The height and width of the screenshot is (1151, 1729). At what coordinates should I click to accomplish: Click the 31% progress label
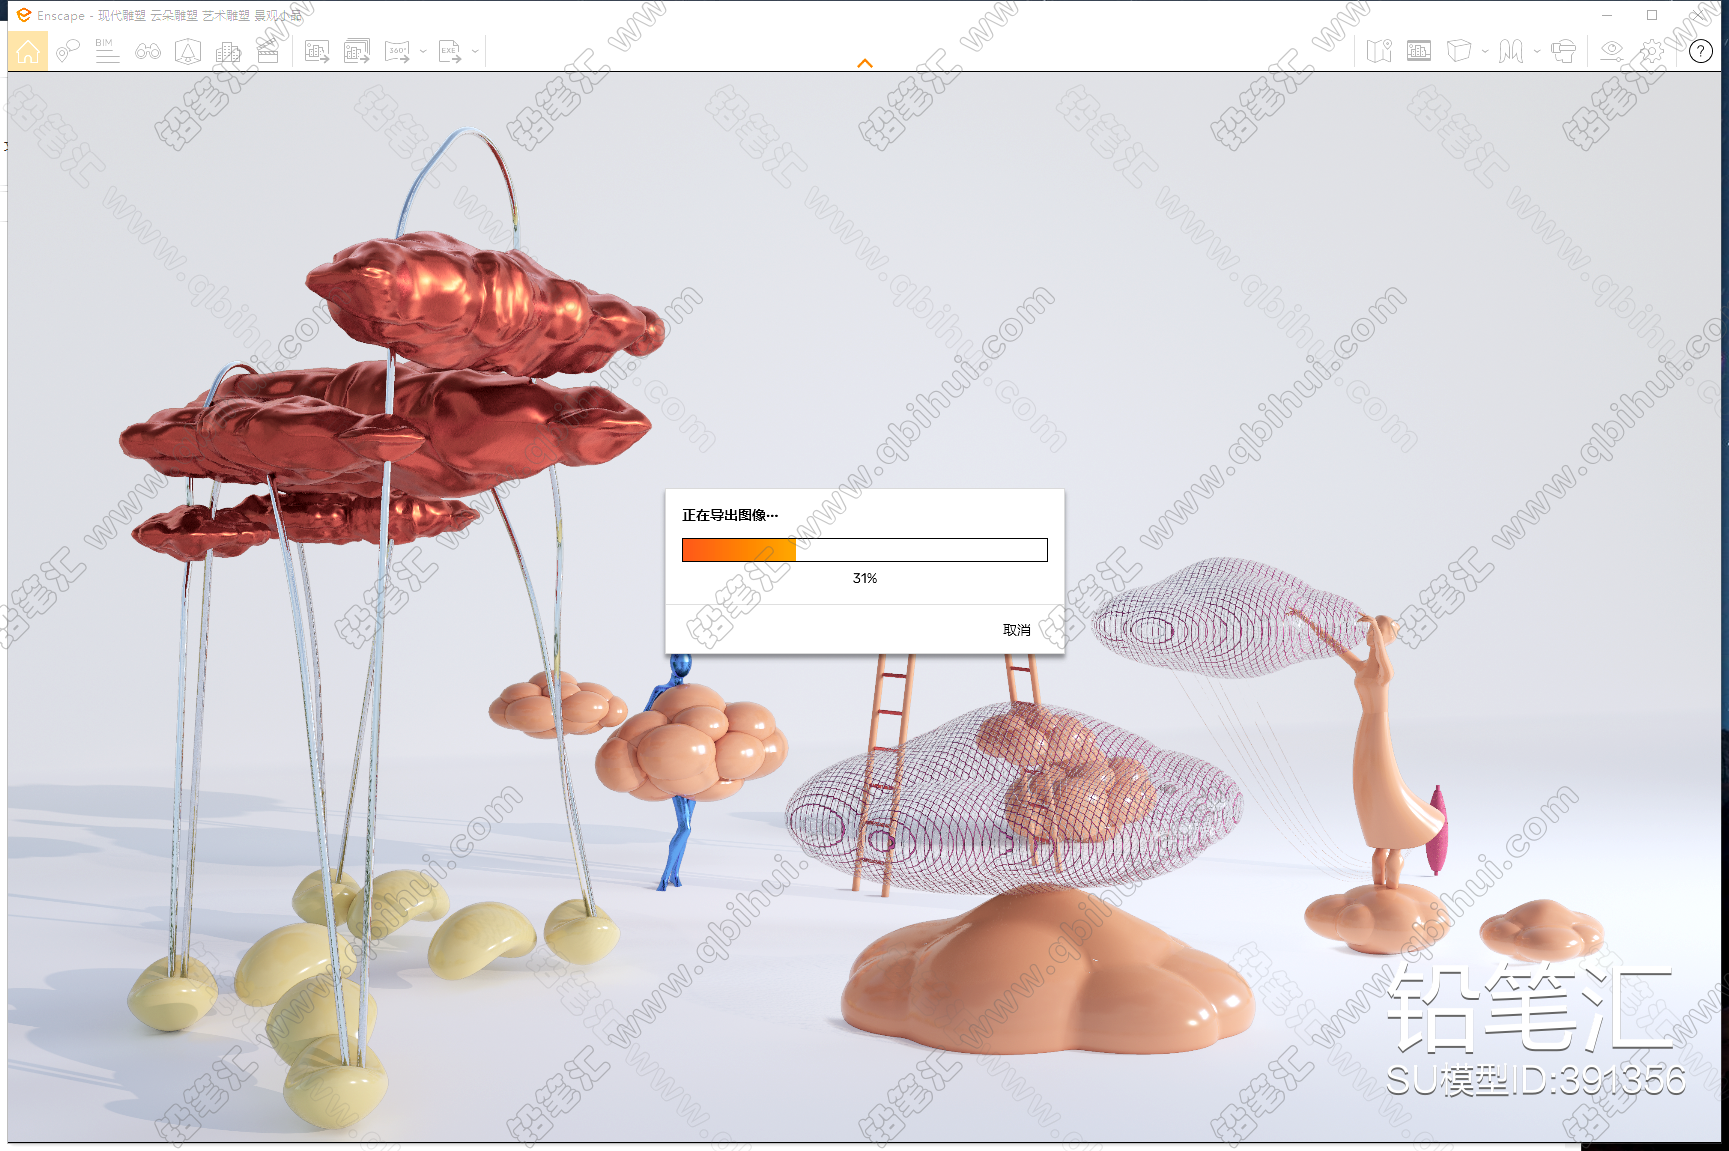(865, 578)
